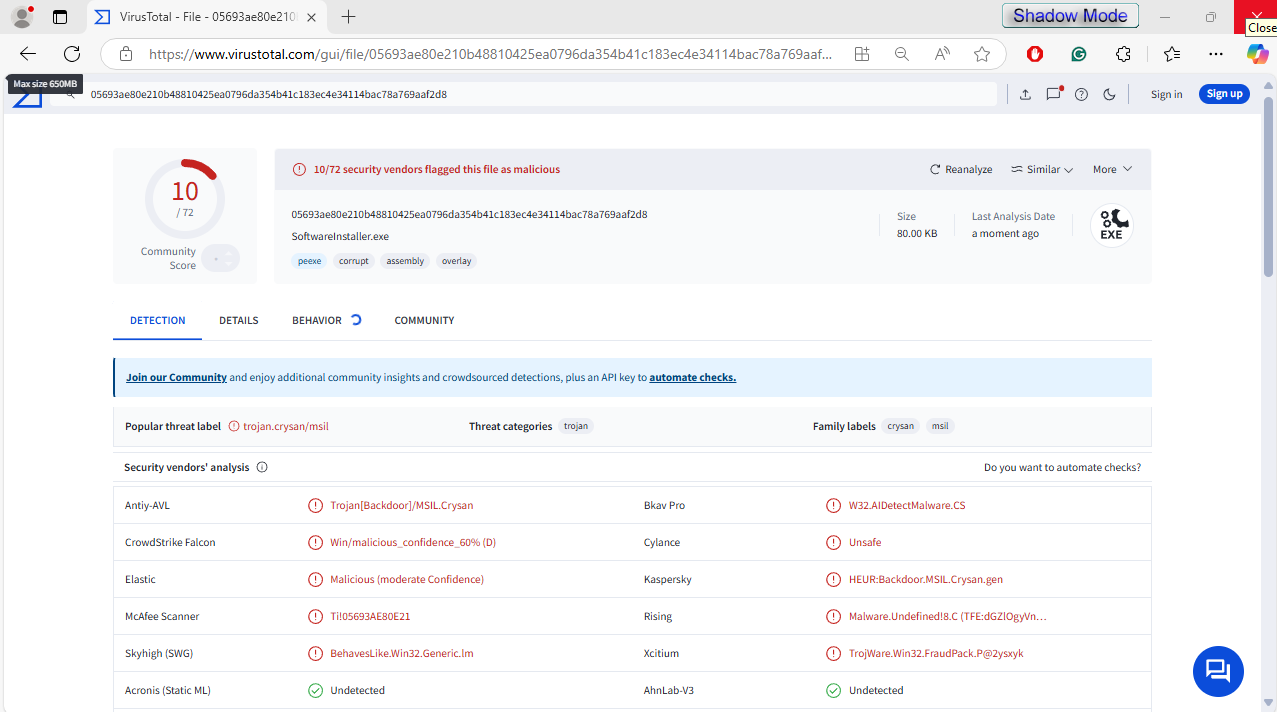1277x712 pixels.
Task: Switch to the Details tab
Action: 239,320
